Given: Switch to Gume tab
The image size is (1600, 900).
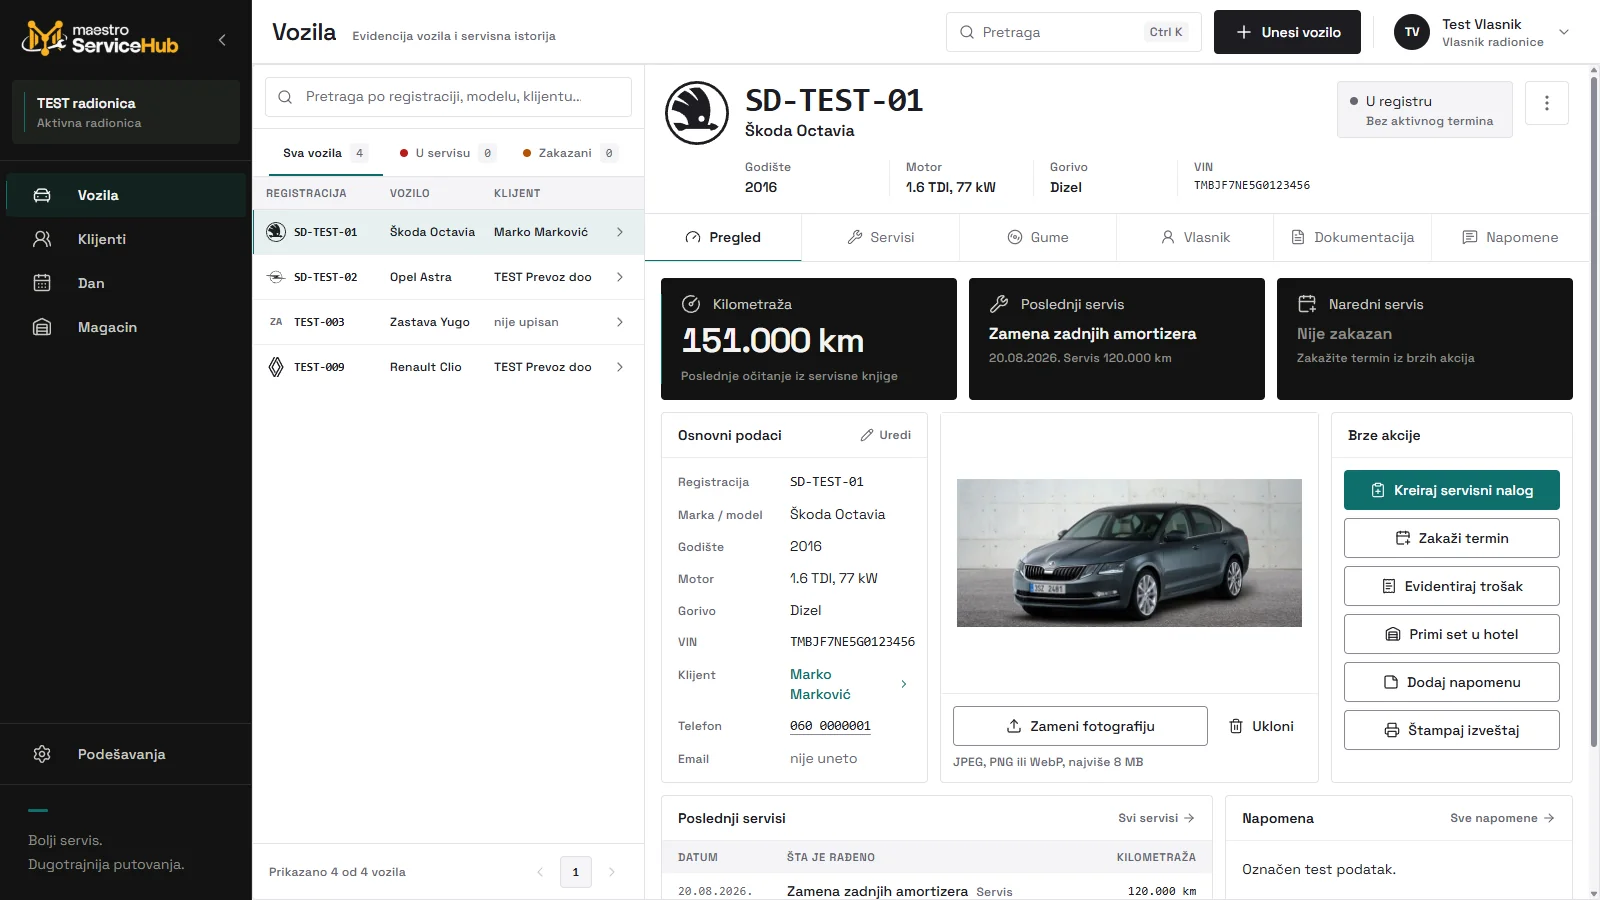Looking at the screenshot, I should (x=1038, y=238).
